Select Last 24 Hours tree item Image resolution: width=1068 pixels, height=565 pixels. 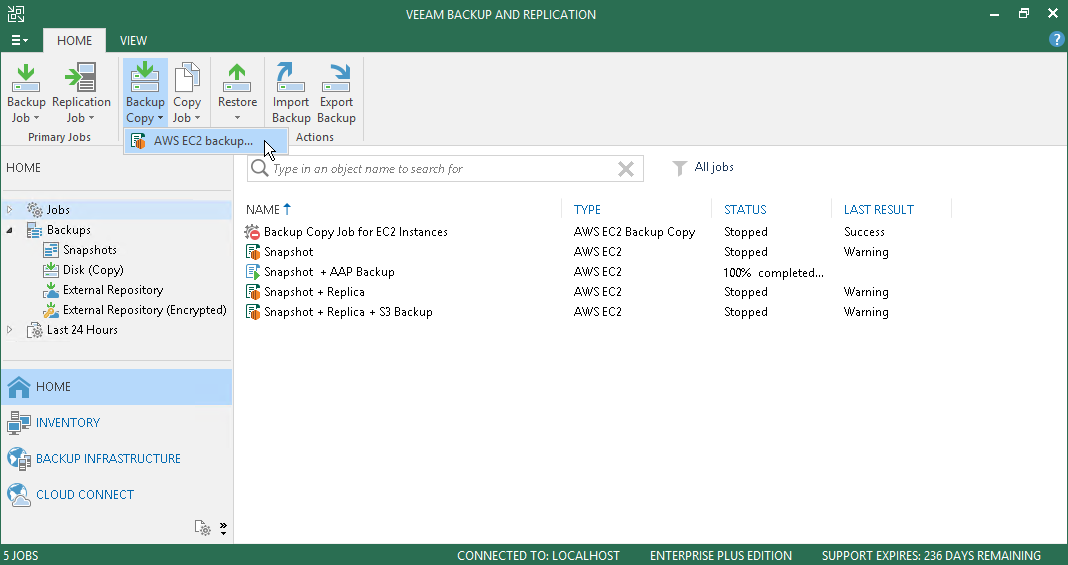(82, 329)
